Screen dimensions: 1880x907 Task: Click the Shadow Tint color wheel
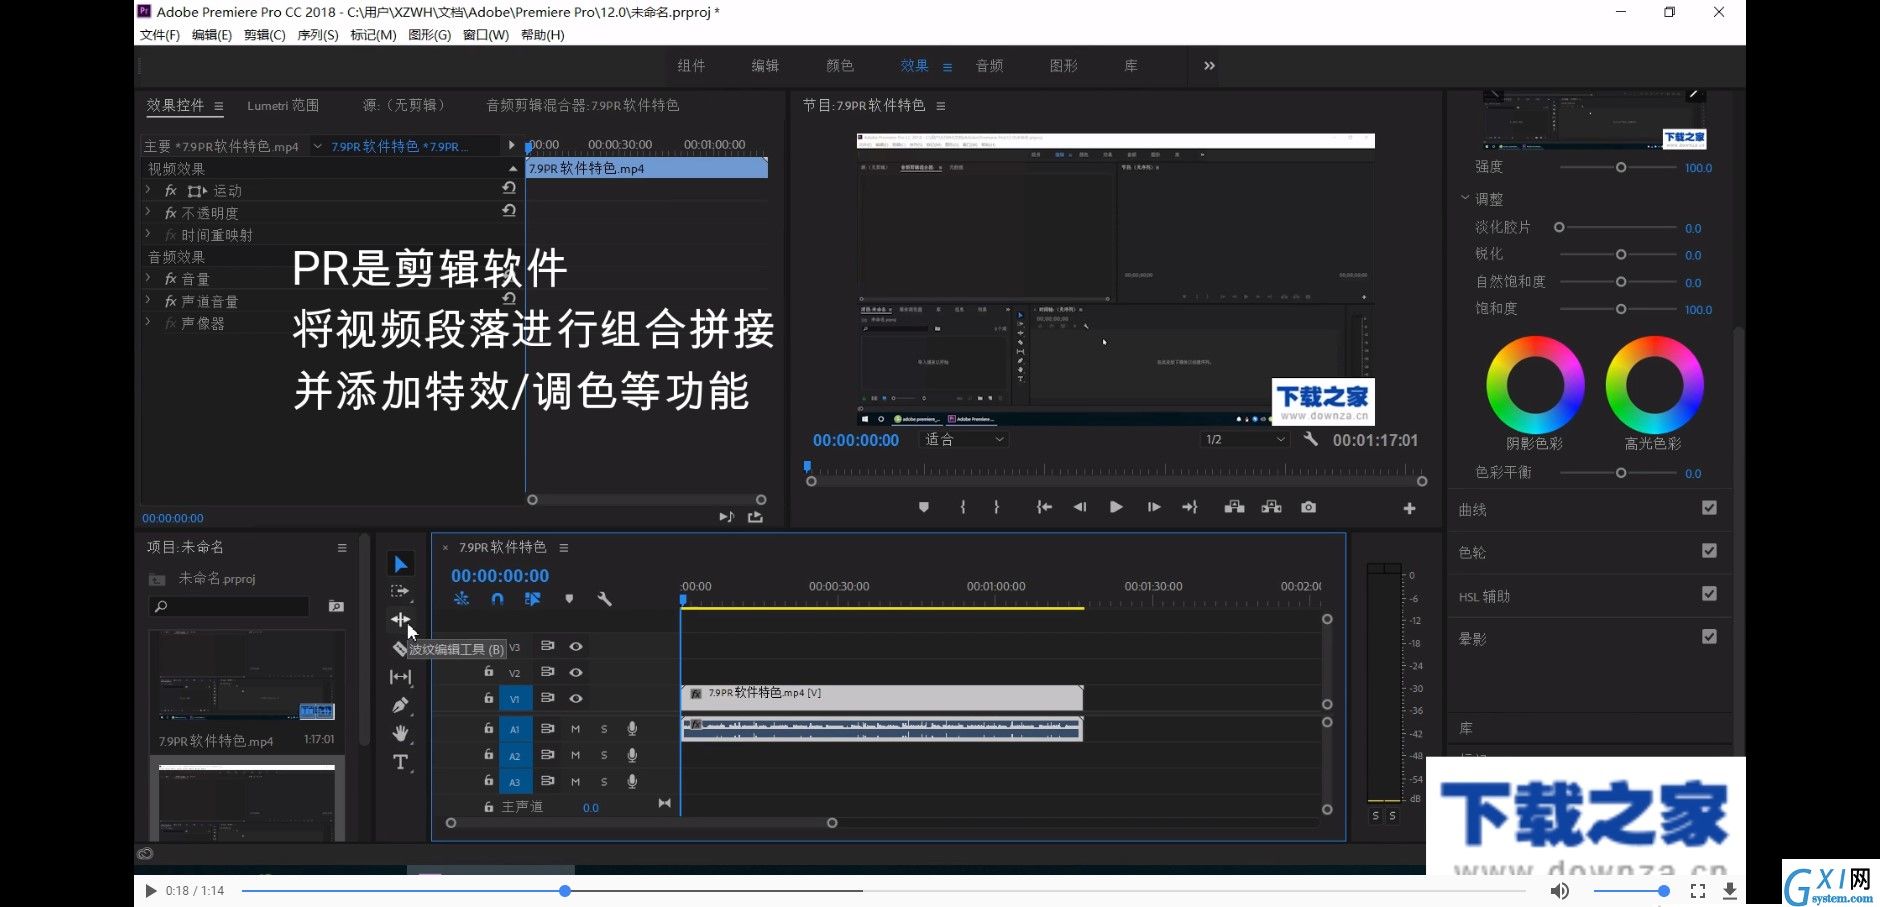point(1535,385)
